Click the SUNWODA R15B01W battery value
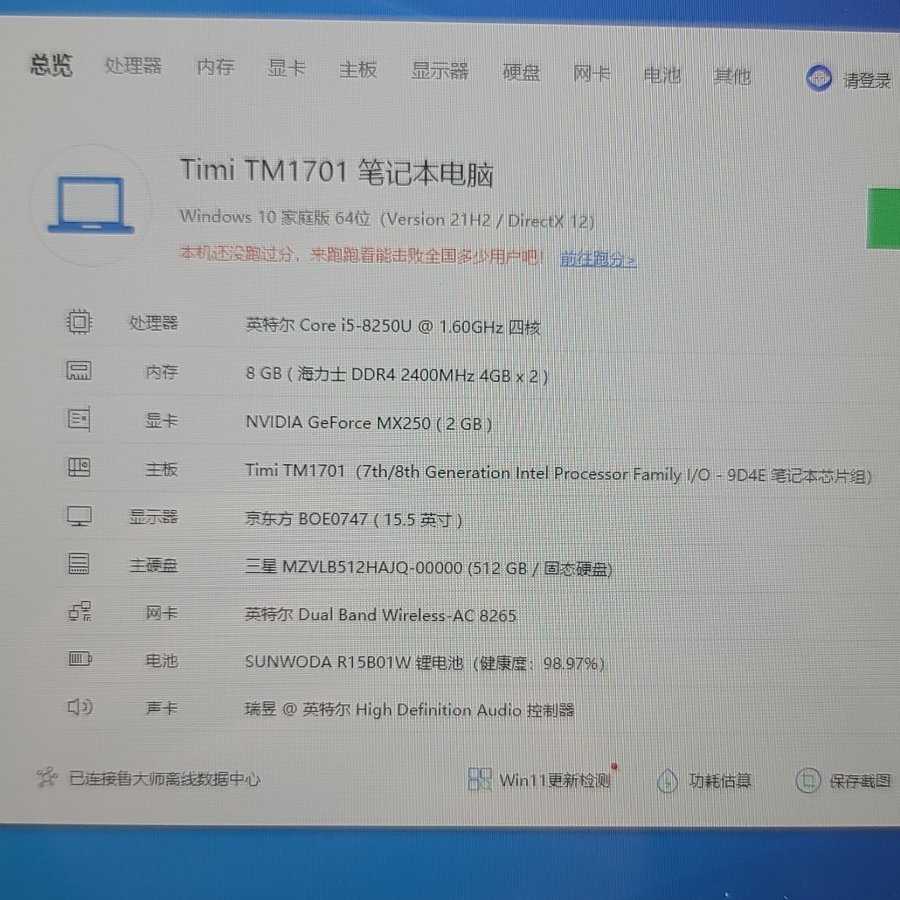Screen dimensions: 900x900 [425, 663]
